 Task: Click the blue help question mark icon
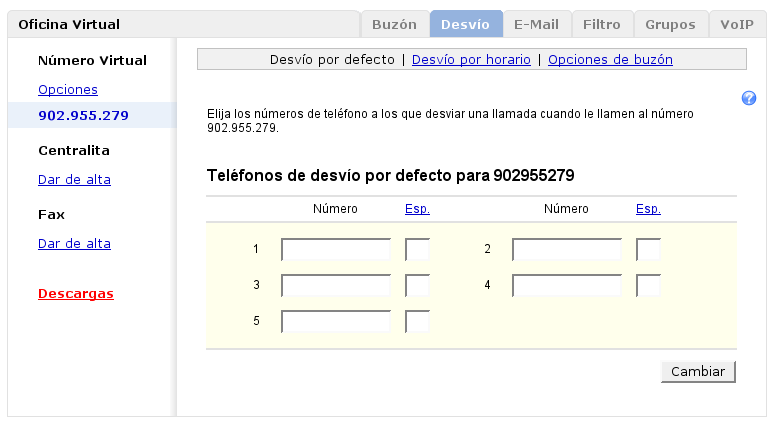tap(748, 98)
